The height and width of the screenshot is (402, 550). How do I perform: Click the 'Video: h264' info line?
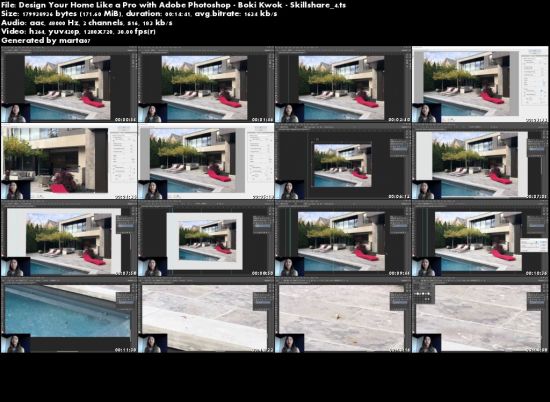78,31
